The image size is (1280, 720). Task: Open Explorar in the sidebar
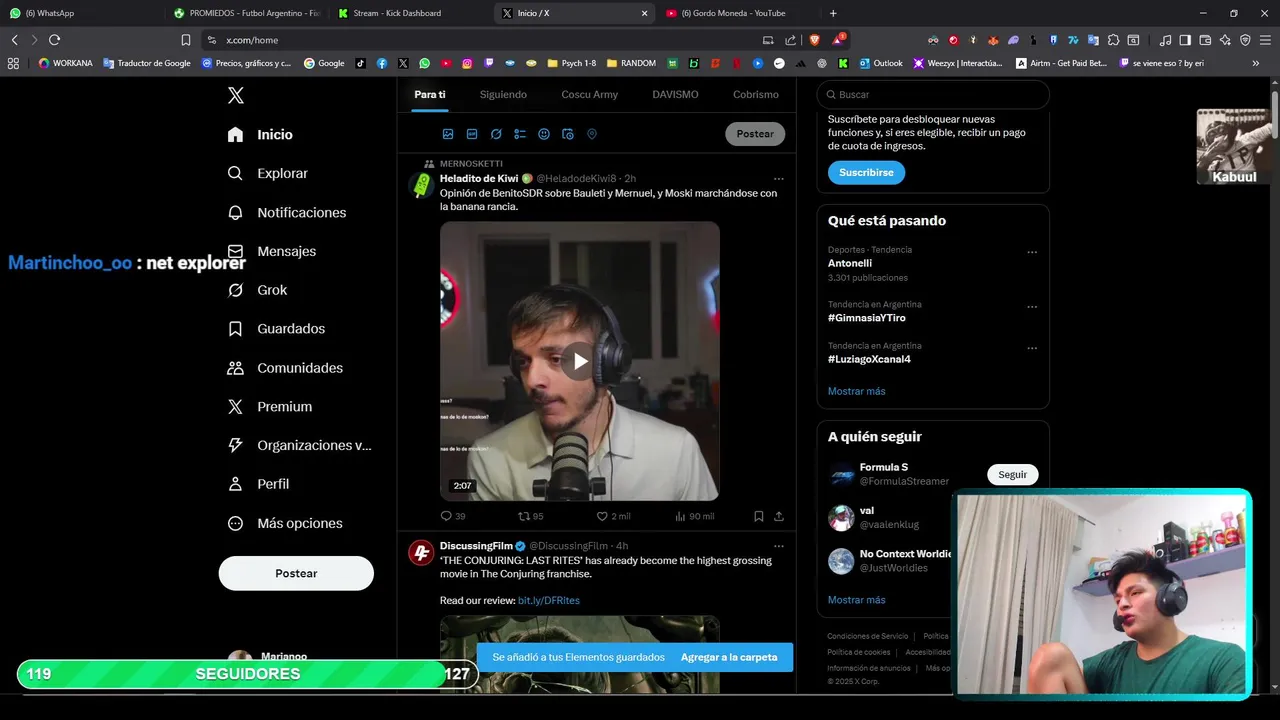tap(268, 173)
